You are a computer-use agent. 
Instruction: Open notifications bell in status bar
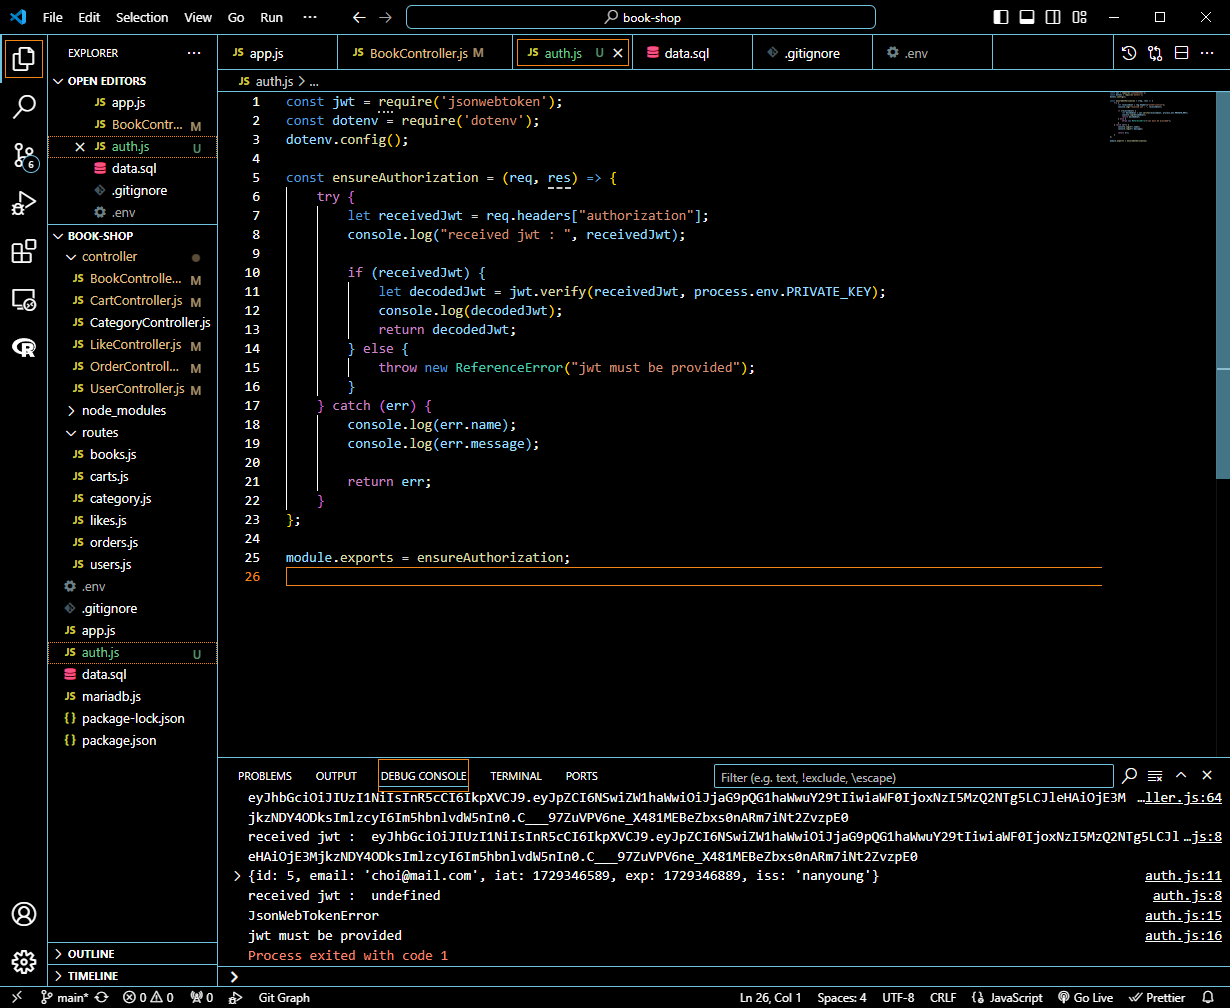(1209, 997)
